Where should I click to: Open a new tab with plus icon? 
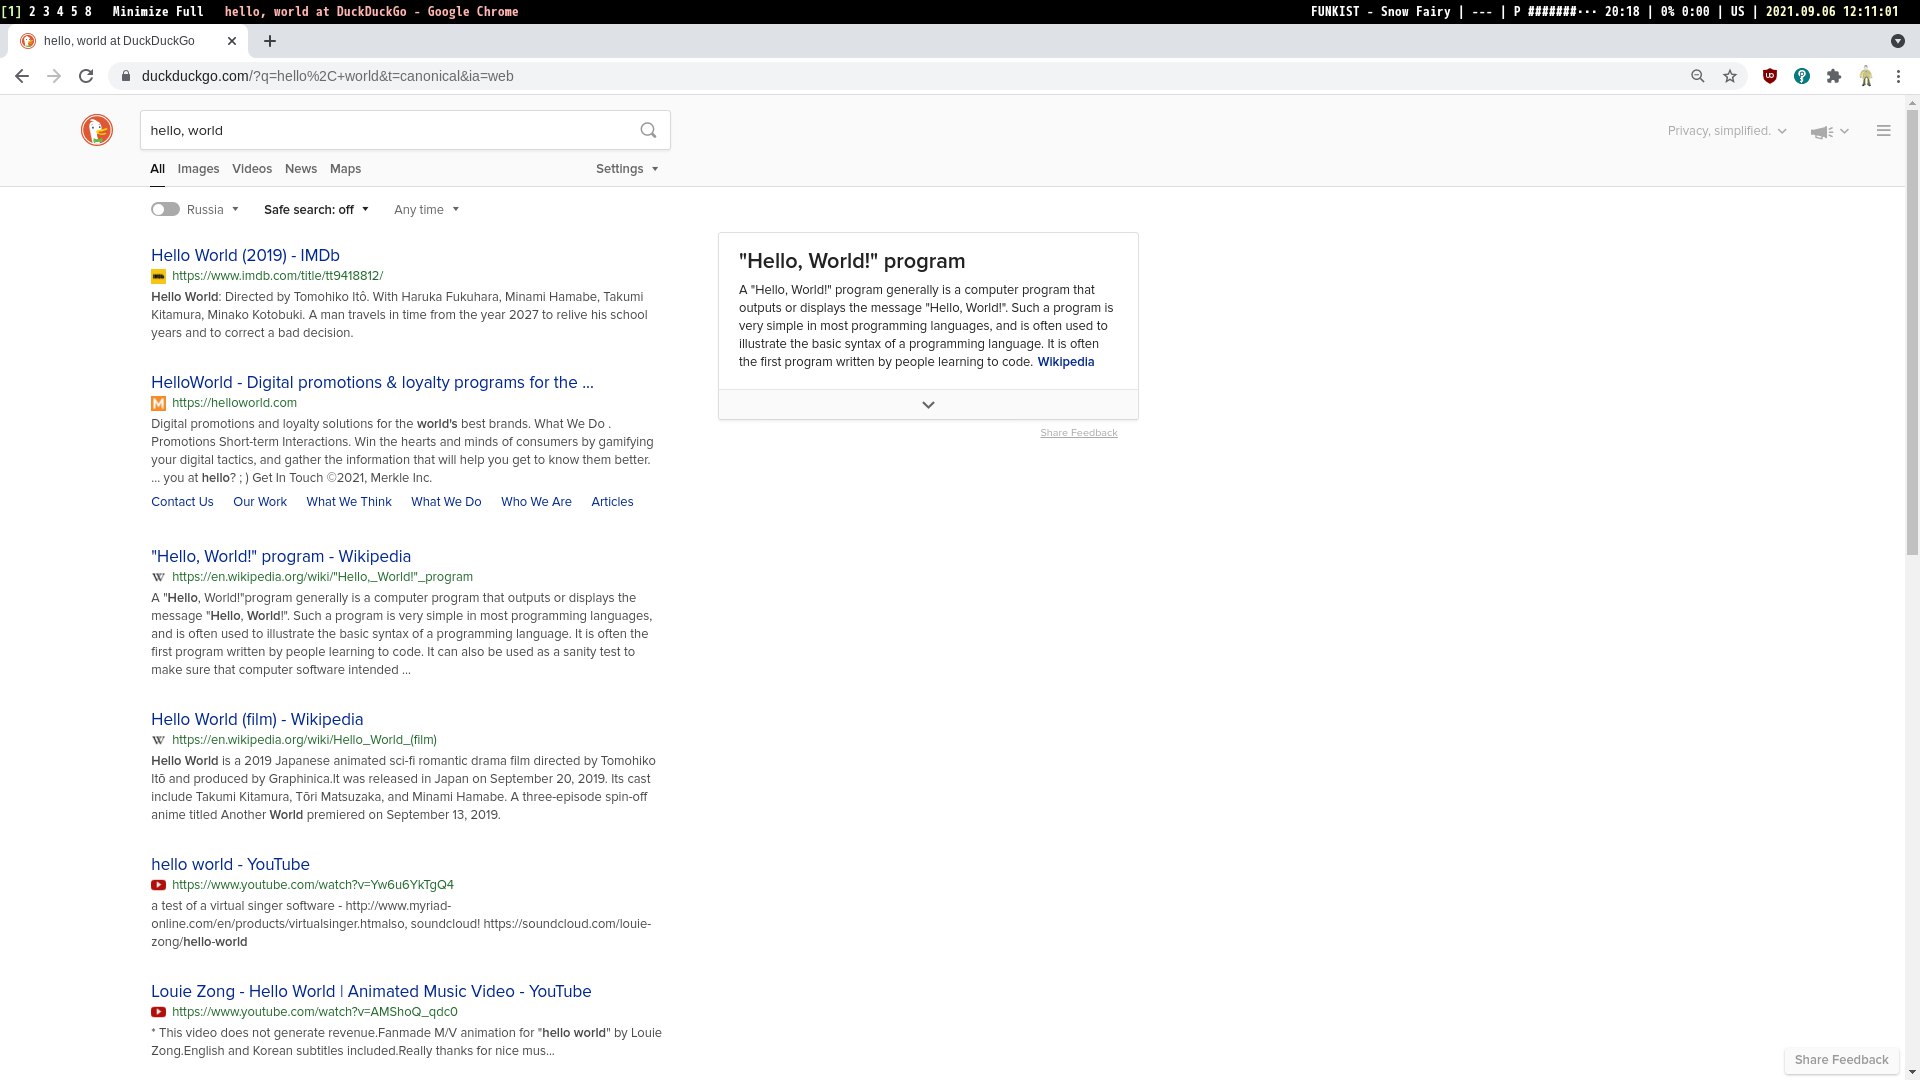[270, 41]
